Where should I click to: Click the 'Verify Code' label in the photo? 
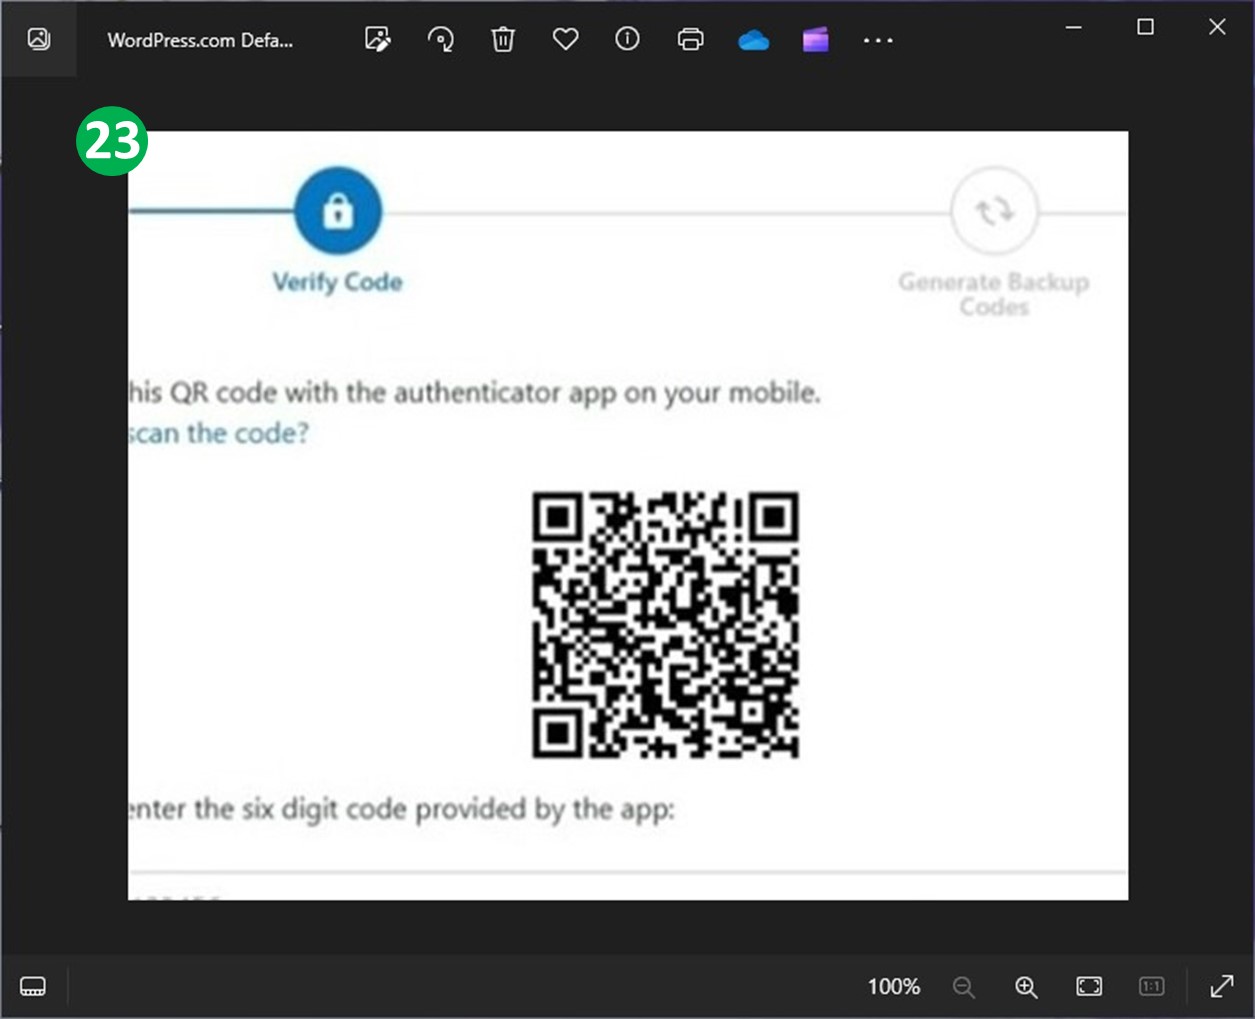[x=337, y=282]
